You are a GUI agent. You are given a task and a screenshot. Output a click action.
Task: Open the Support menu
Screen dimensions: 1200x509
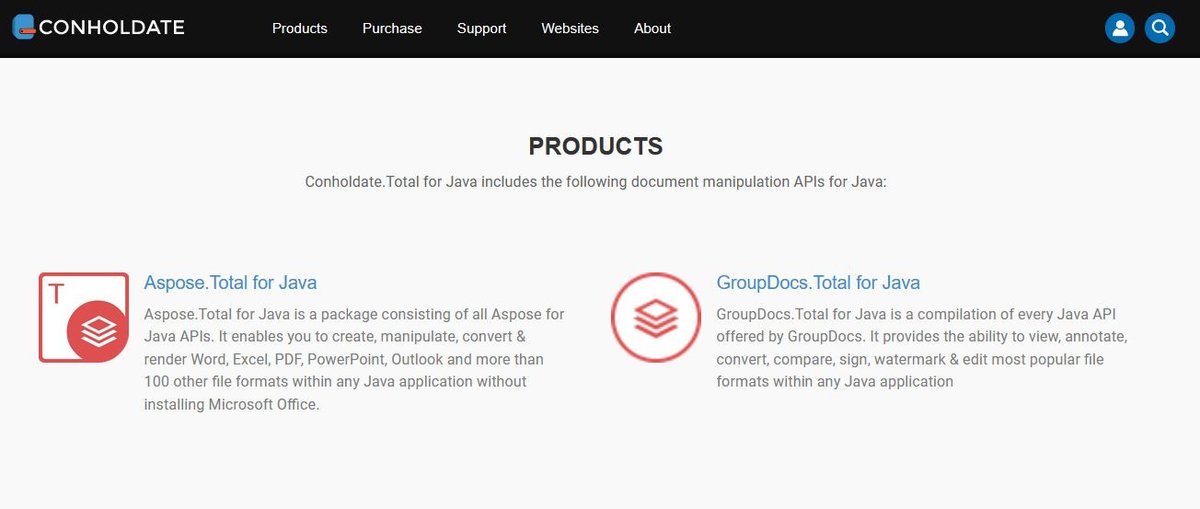coord(482,28)
